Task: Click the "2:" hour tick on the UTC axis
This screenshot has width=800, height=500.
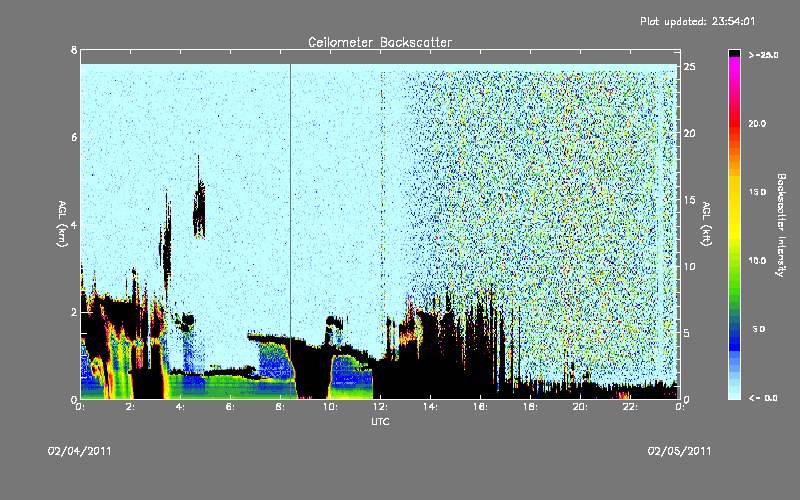Action: (x=130, y=407)
